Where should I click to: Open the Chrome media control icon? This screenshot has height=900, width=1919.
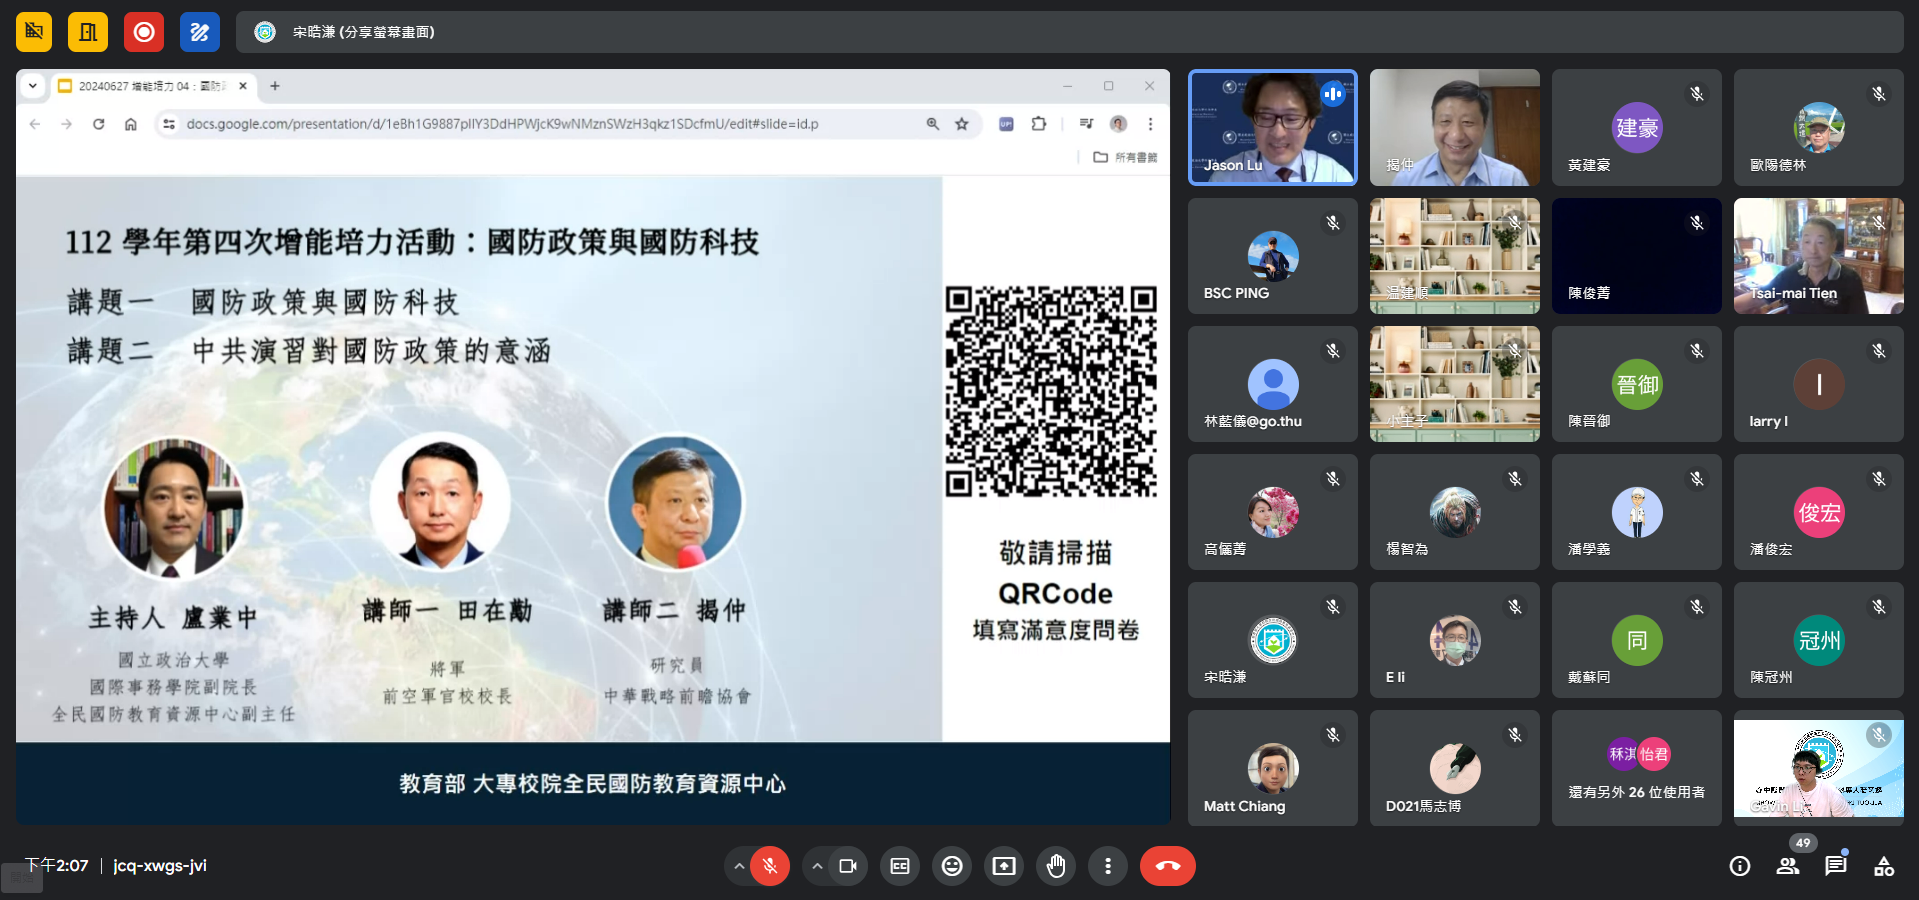(1086, 124)
